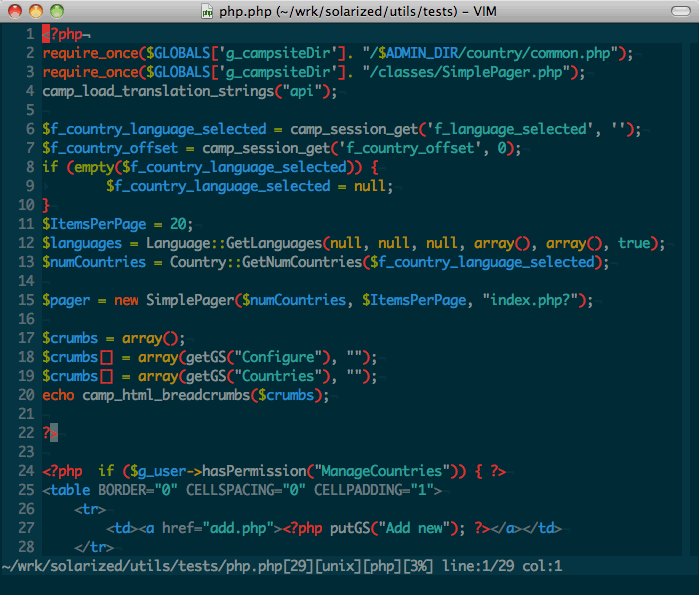Click the highlighted closing ?> tag on line 22
The width and height of the screenshot is (699, 595).
(50, 433)
